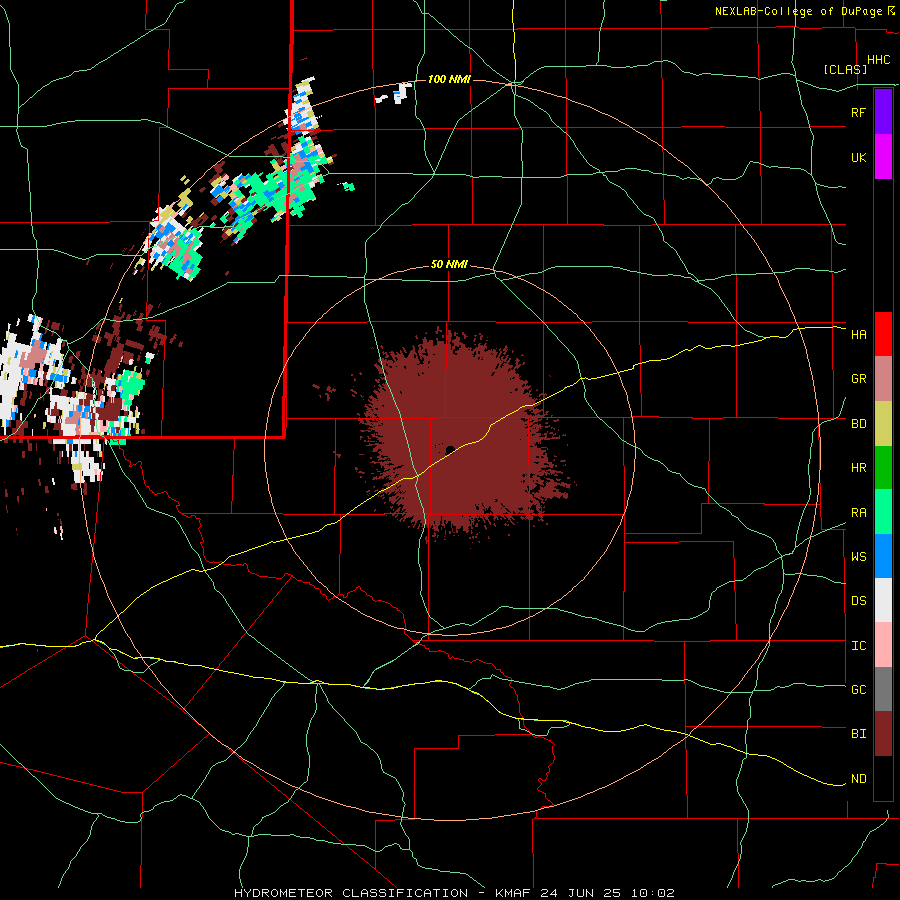Click the black radar site dot
The image size is (900, 900).
click(x=450, y=450)
